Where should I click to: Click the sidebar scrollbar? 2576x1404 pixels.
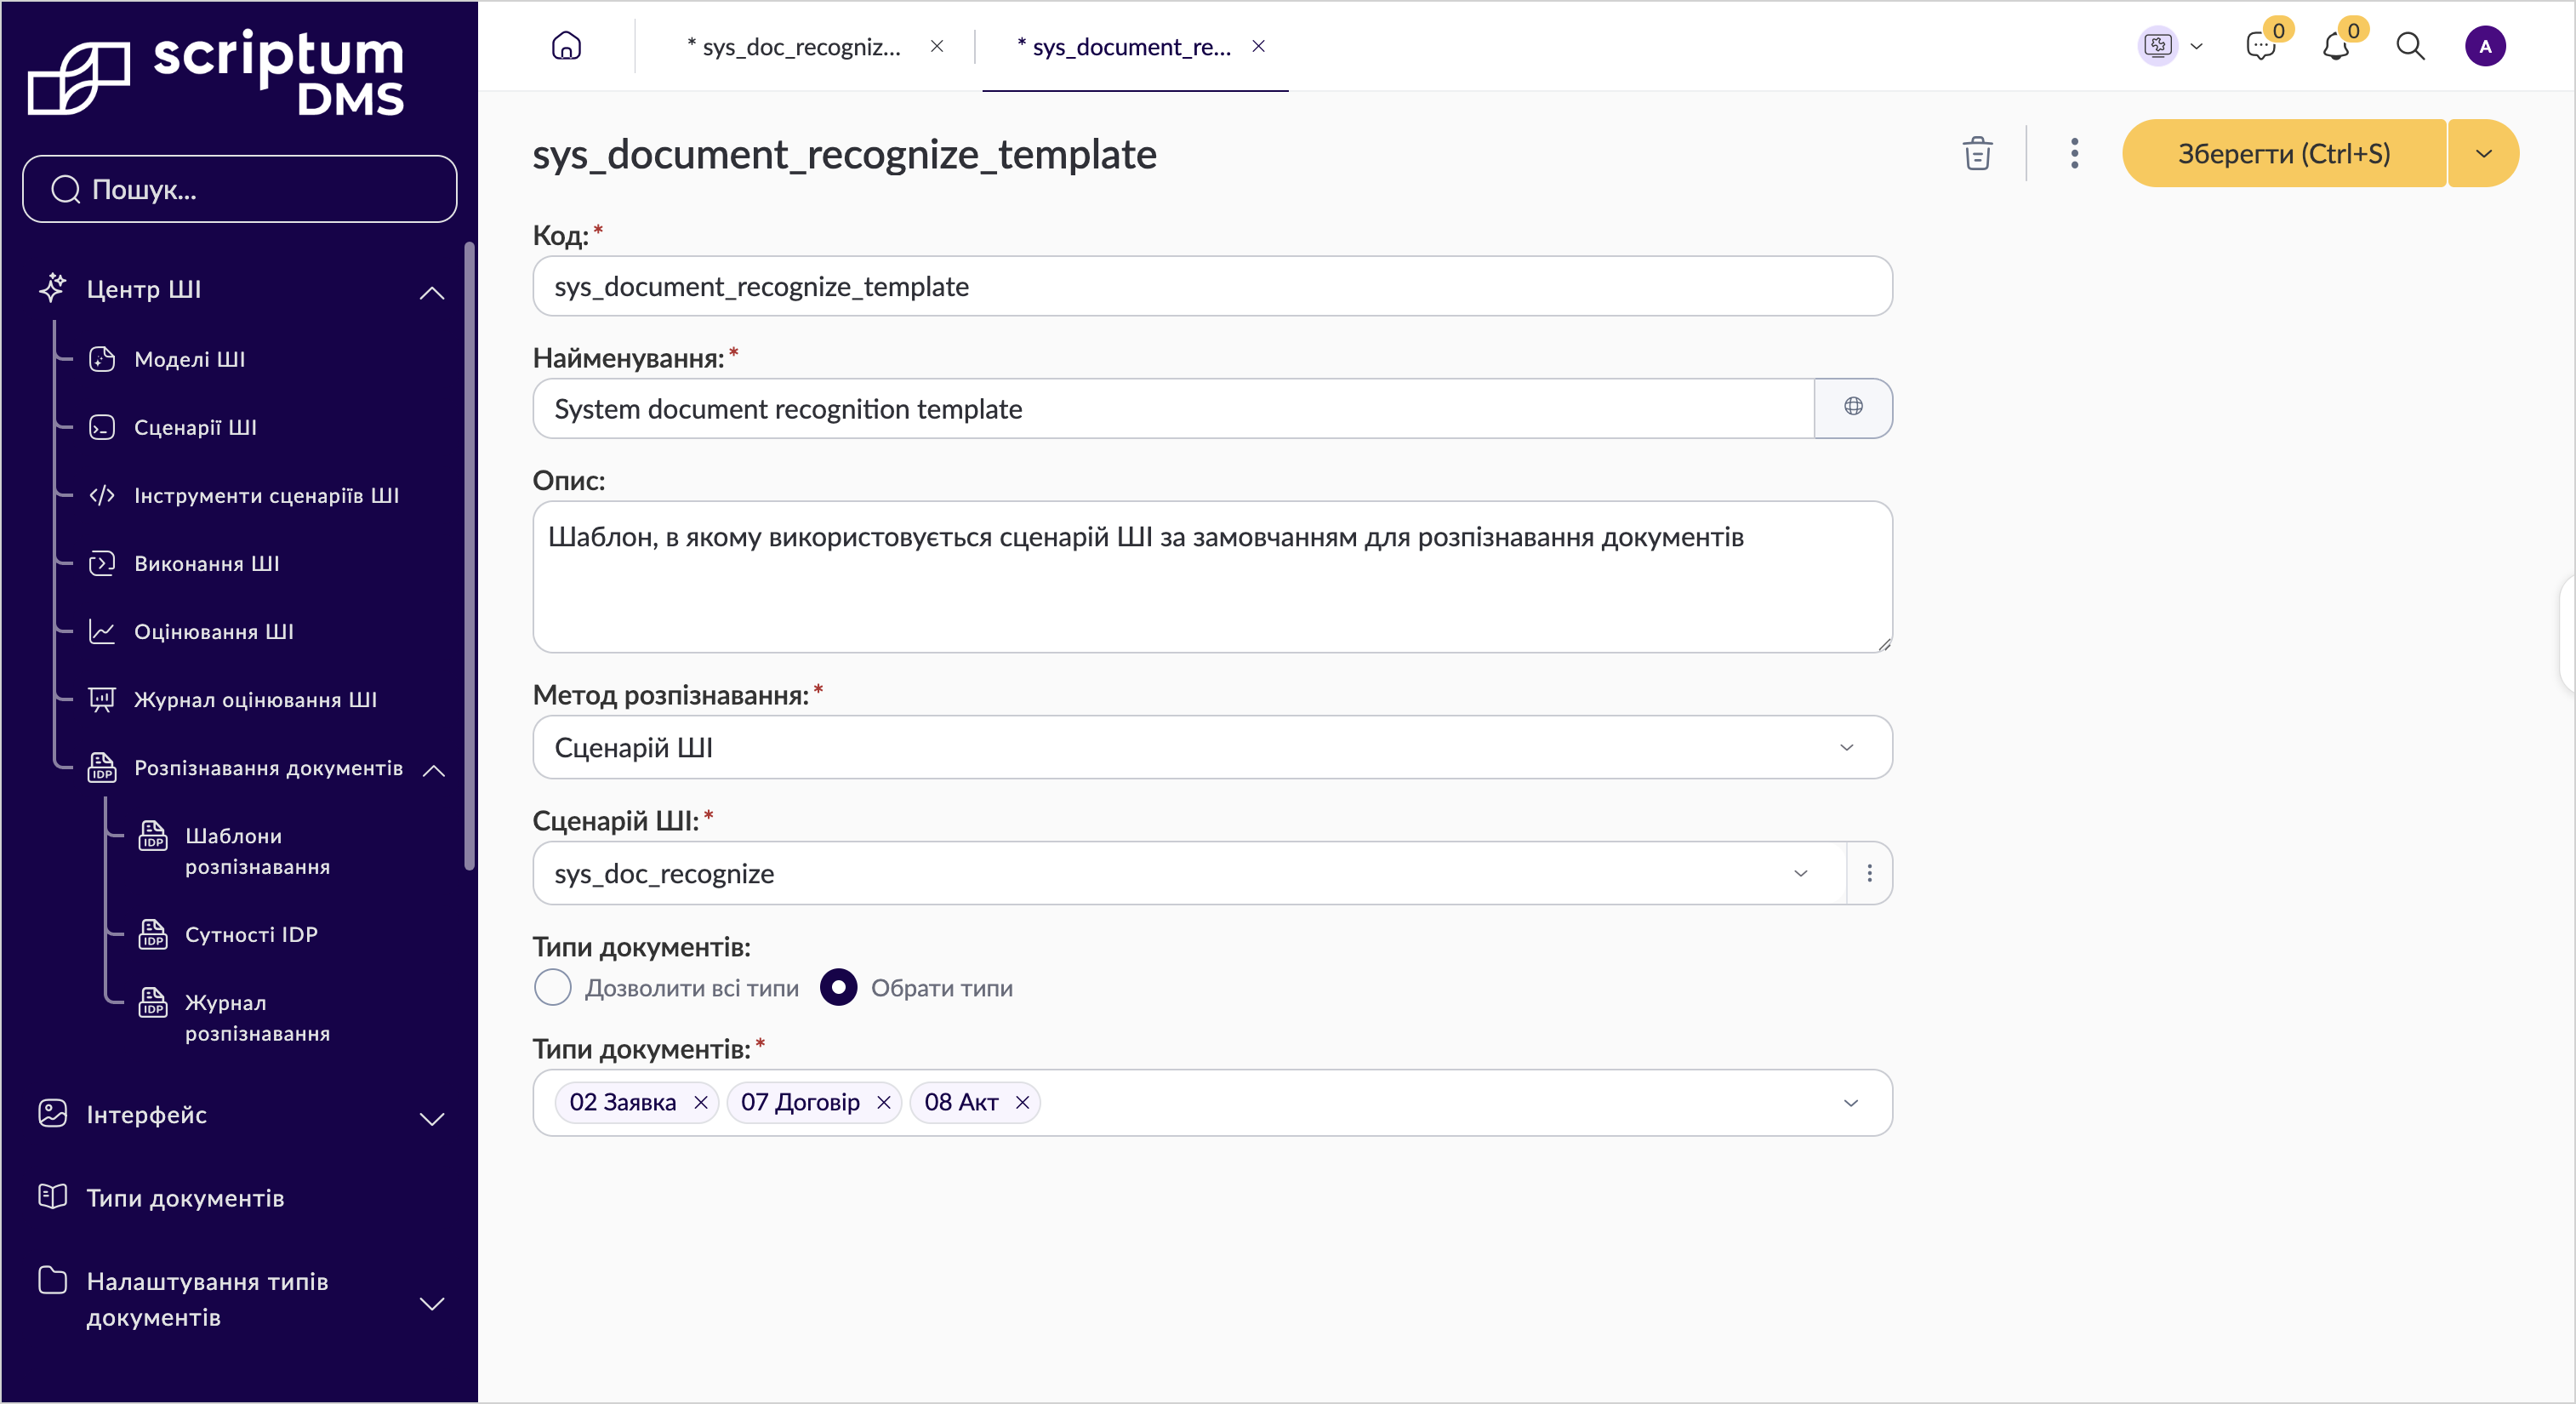[469, 555]
